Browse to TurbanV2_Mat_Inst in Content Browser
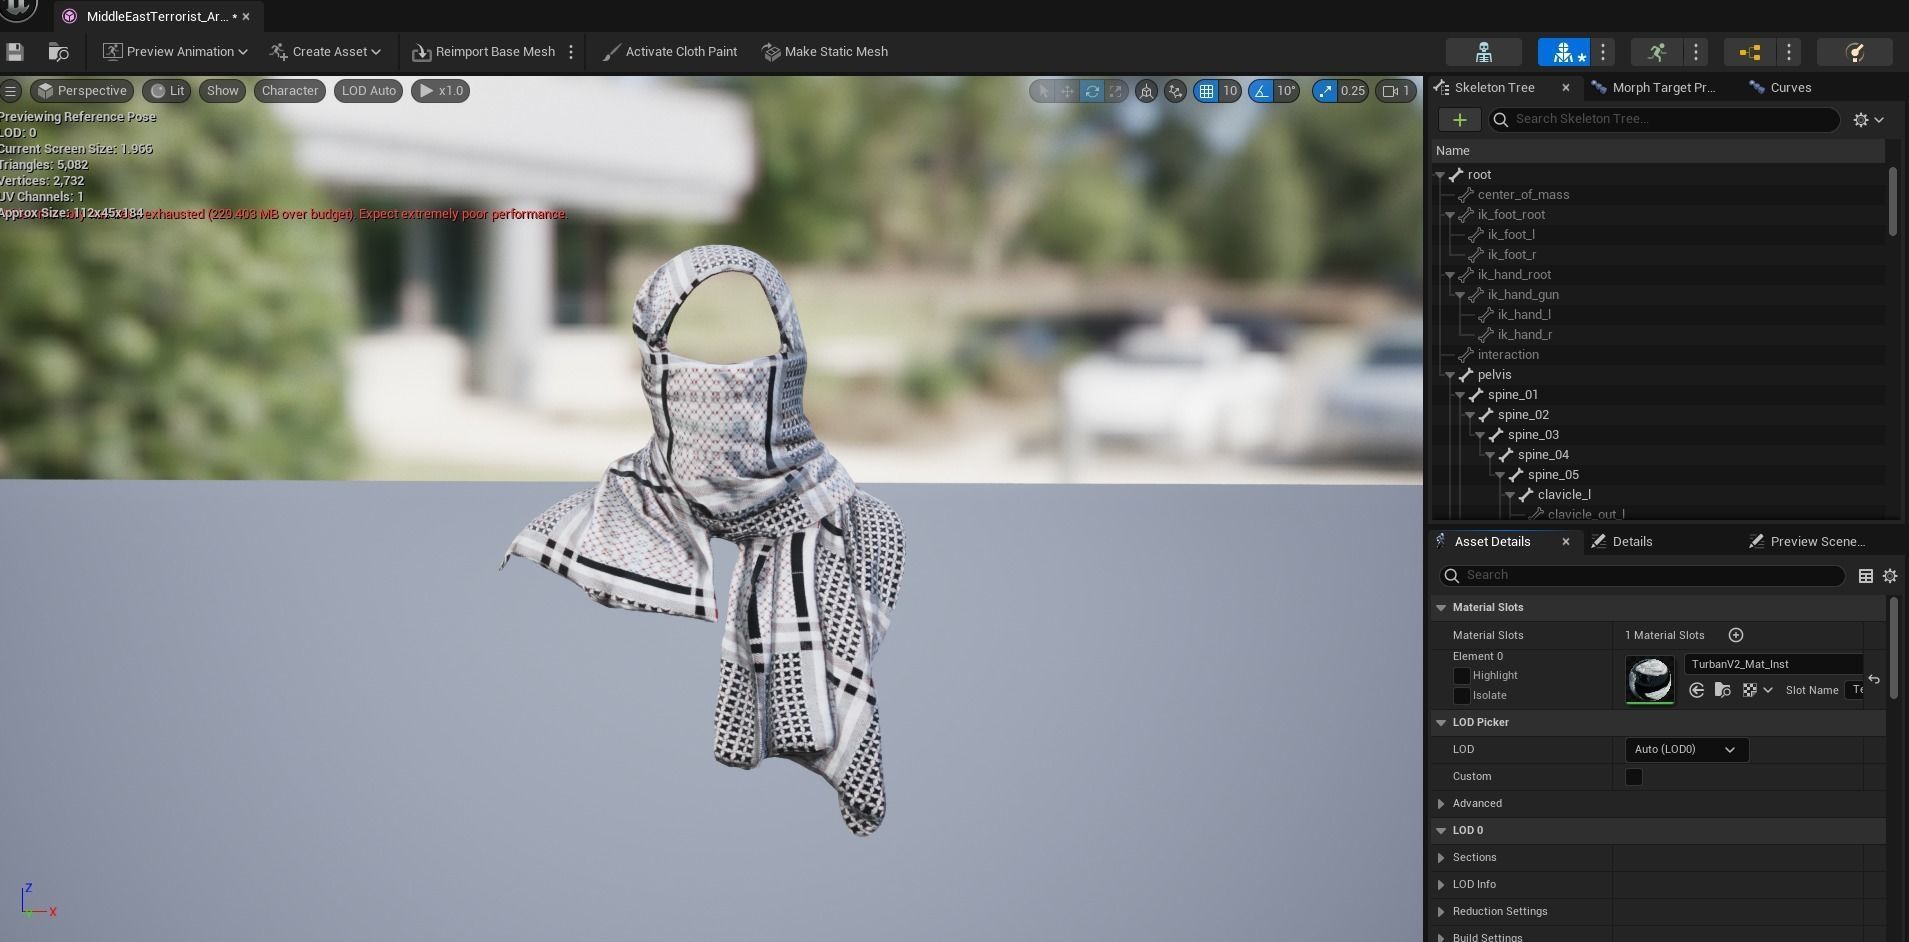The height and width of the screenshot is (942, 1909). click(1722, 690)
